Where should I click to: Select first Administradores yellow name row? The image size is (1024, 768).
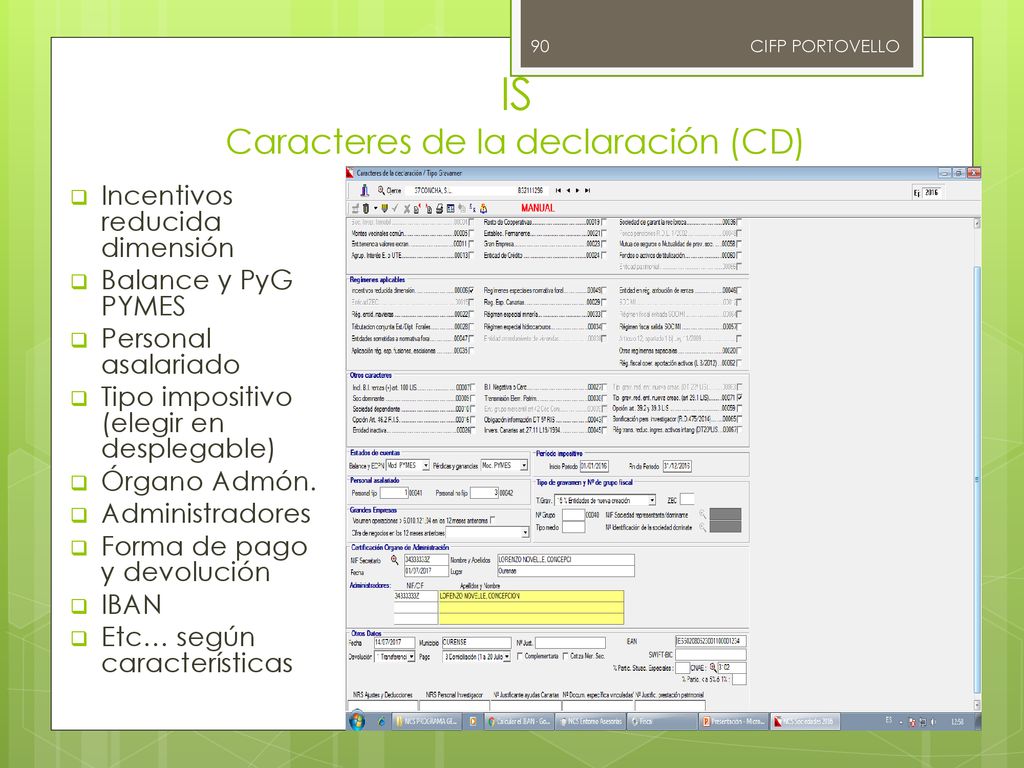click(x=531, y=596)
